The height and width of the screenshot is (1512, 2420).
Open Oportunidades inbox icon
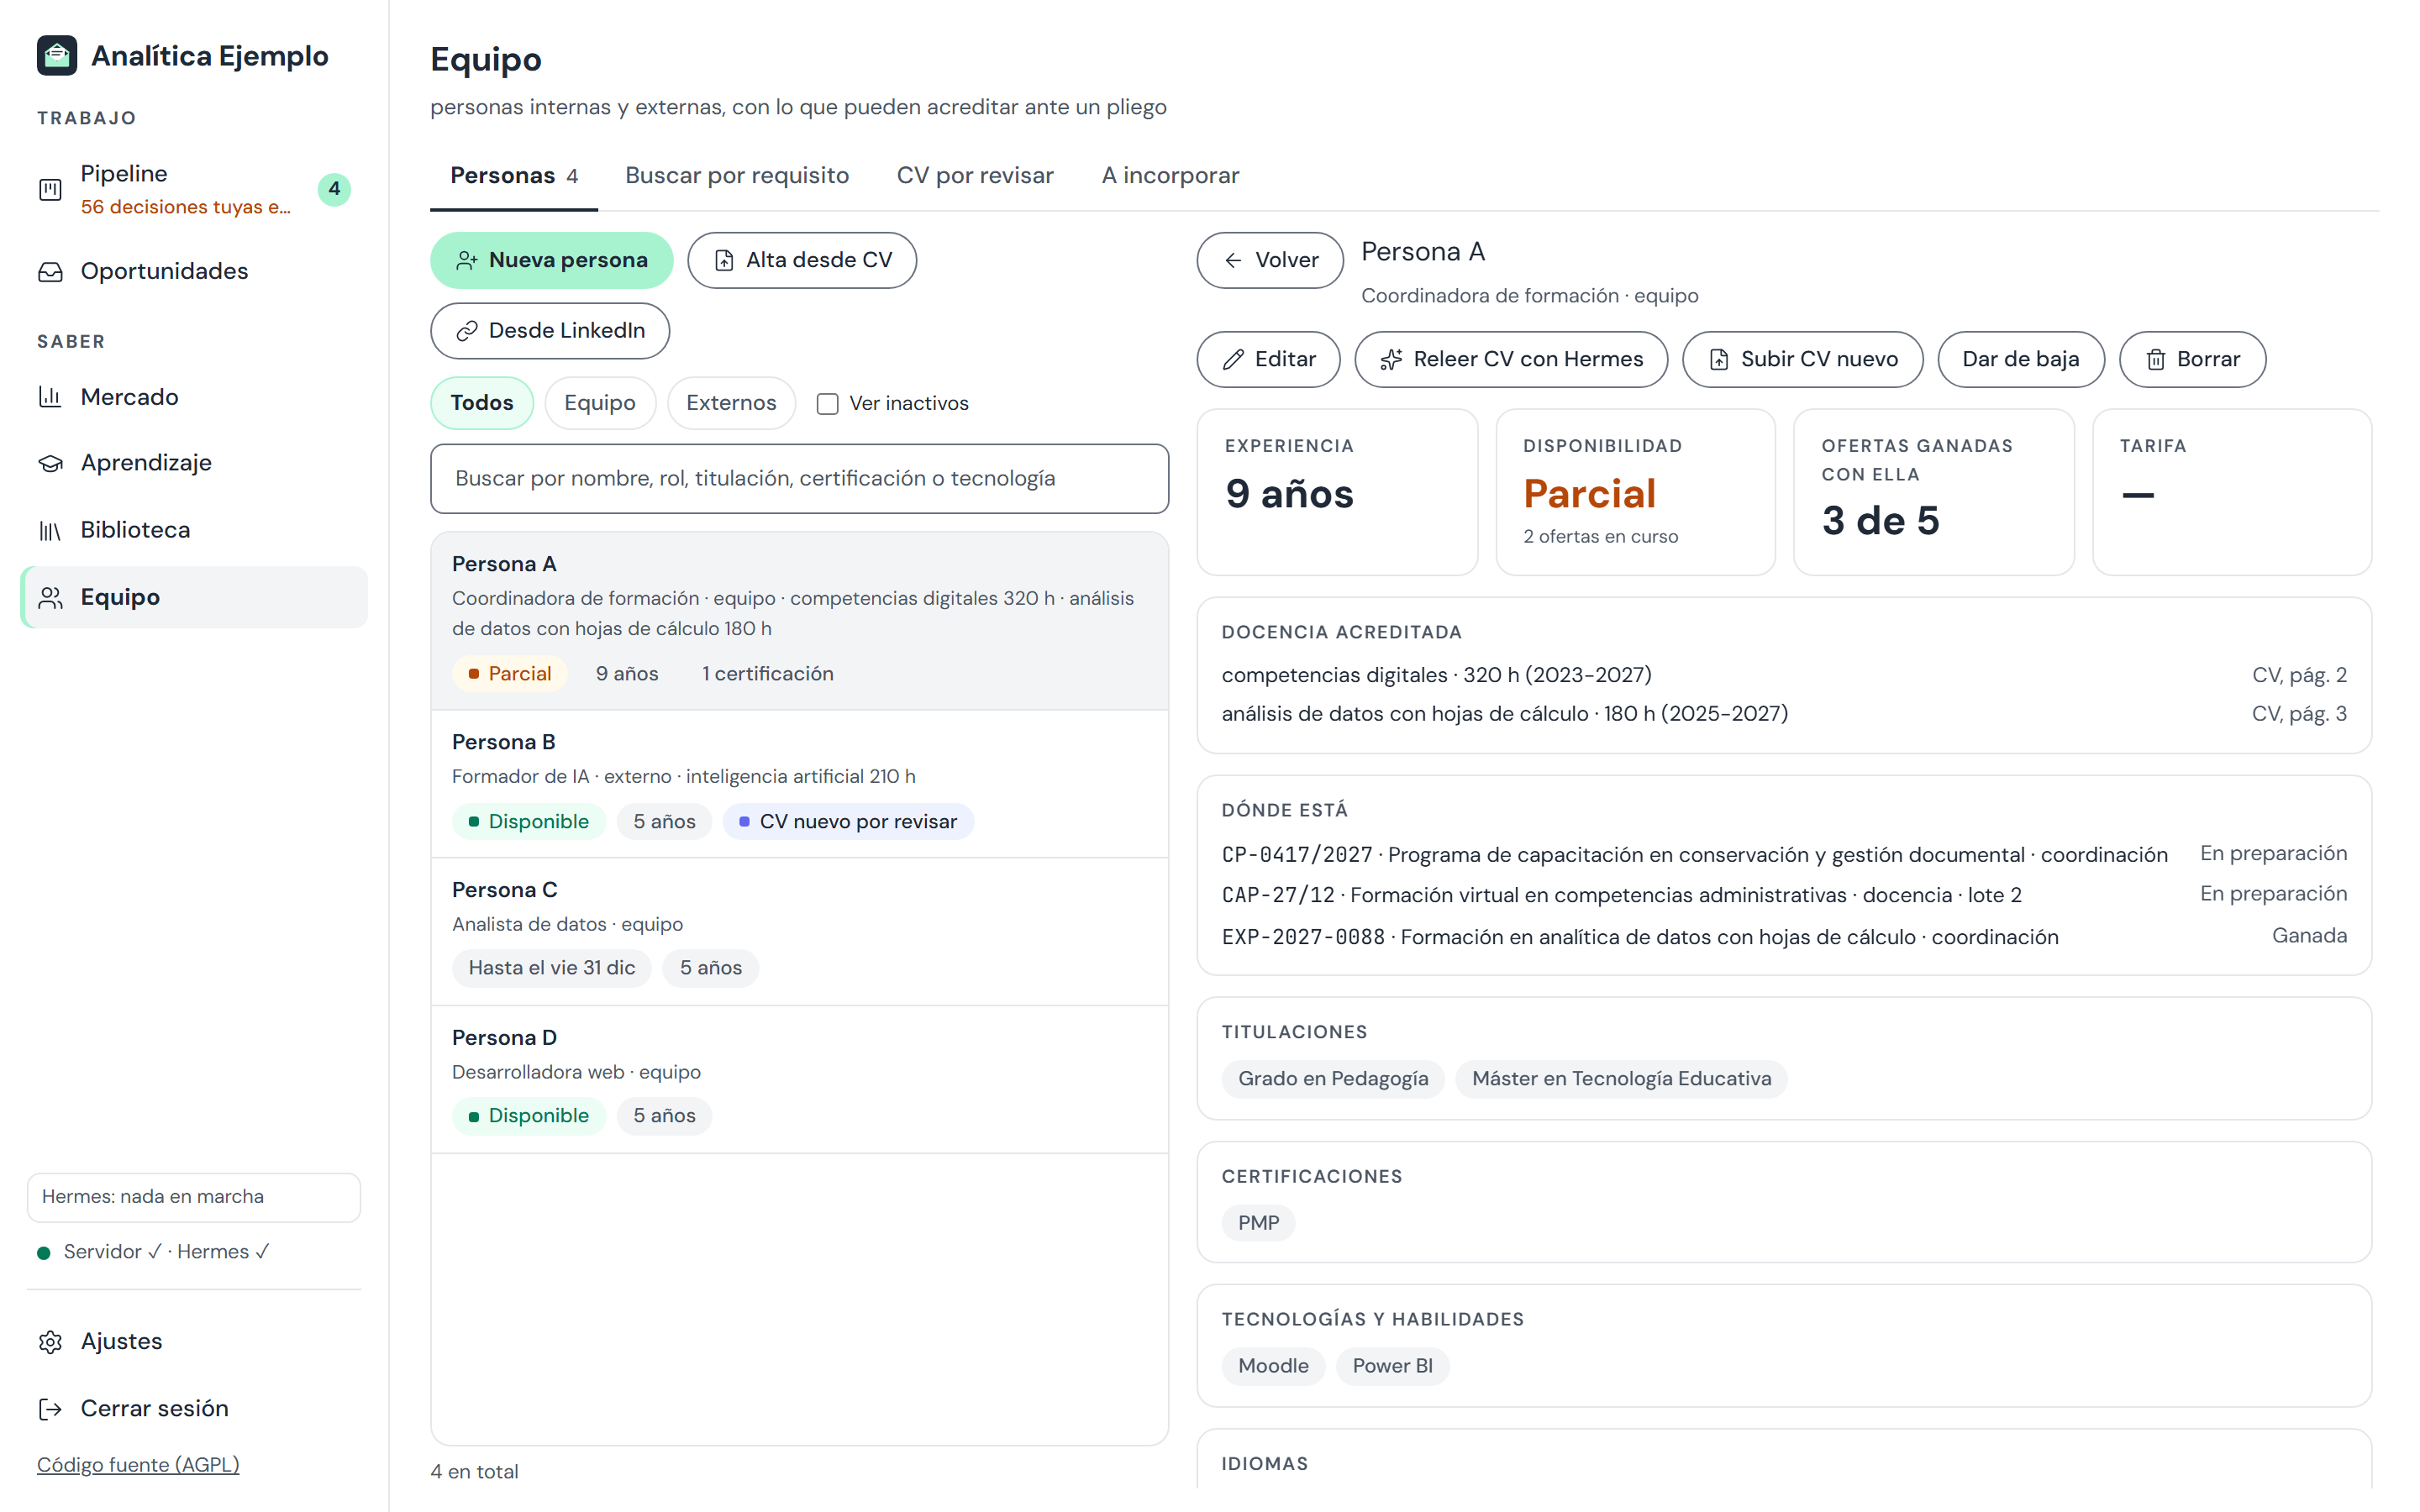click(x=50, y=272)
